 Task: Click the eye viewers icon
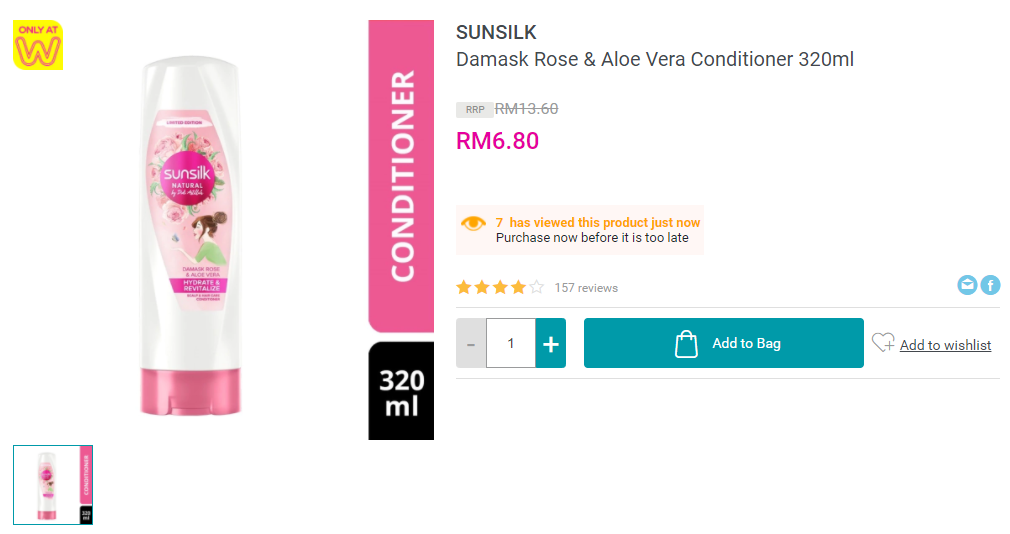pyautogui.click(x=473, y=223)
